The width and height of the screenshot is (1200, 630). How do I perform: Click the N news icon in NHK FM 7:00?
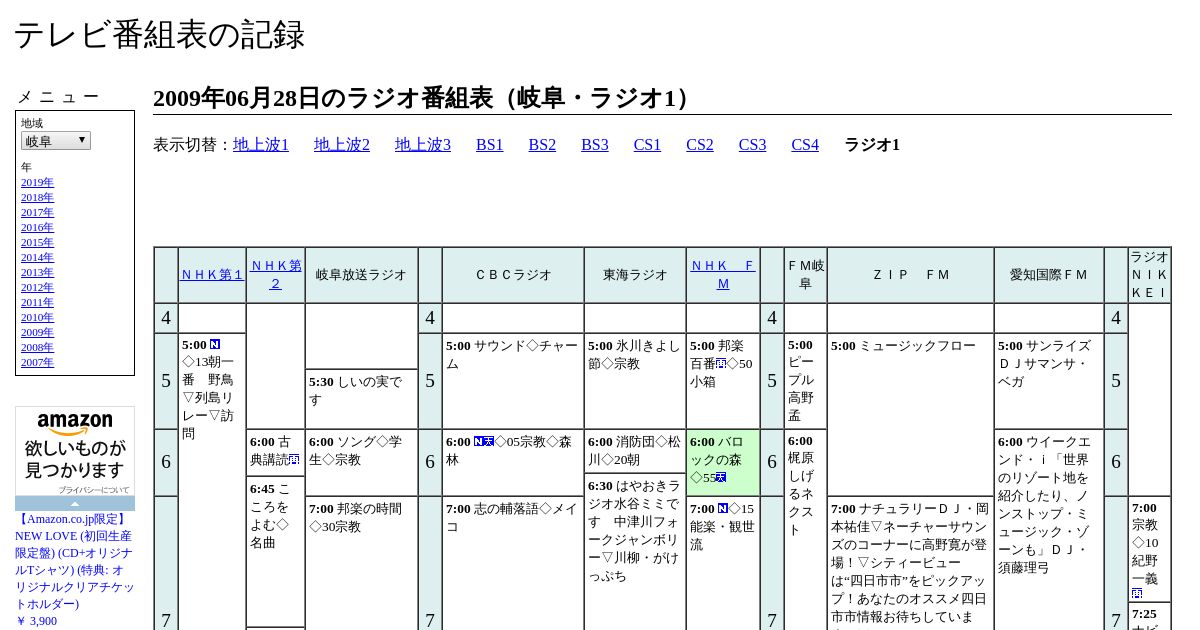[723, 509]
